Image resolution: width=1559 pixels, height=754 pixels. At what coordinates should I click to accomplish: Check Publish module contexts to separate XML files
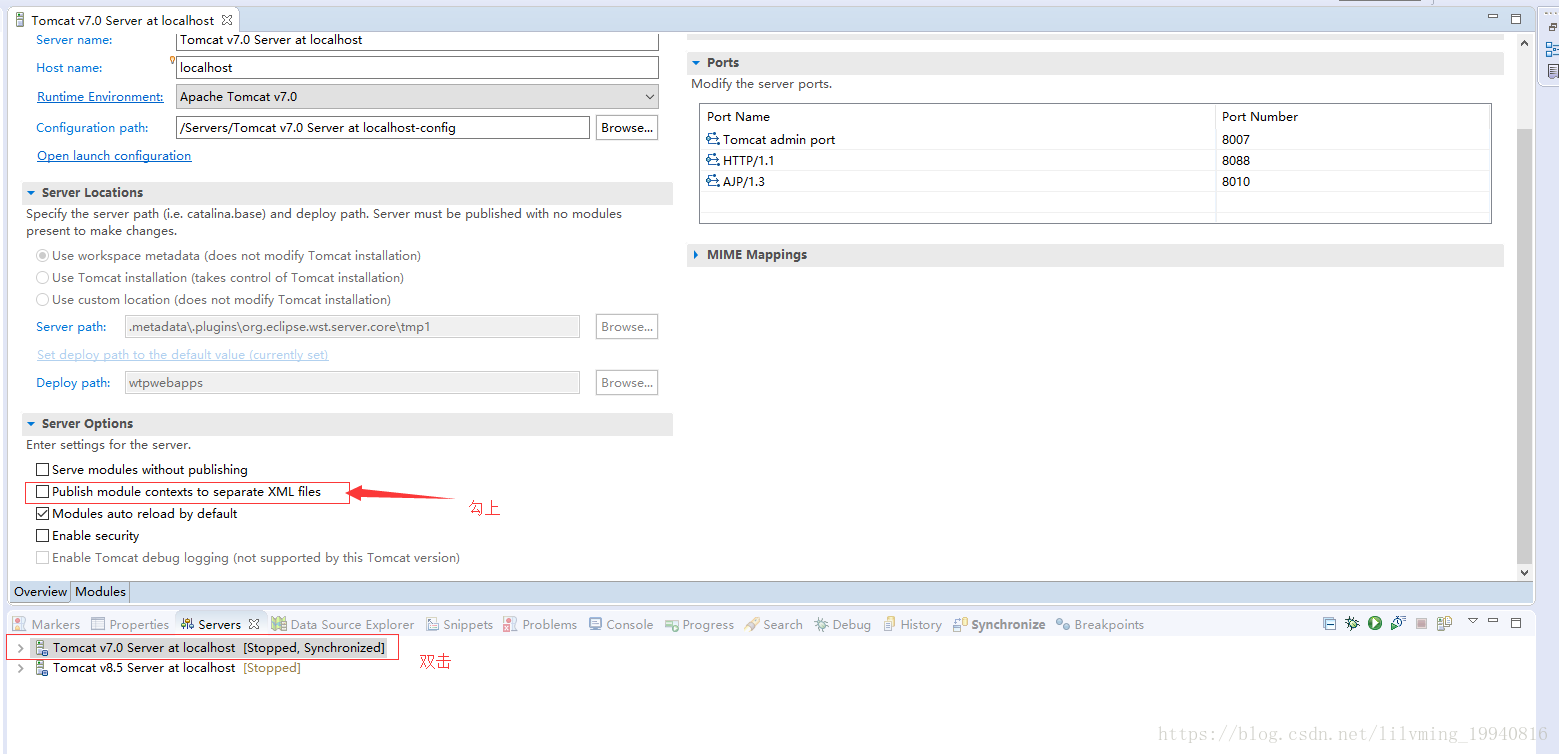(x=43, y=491)
